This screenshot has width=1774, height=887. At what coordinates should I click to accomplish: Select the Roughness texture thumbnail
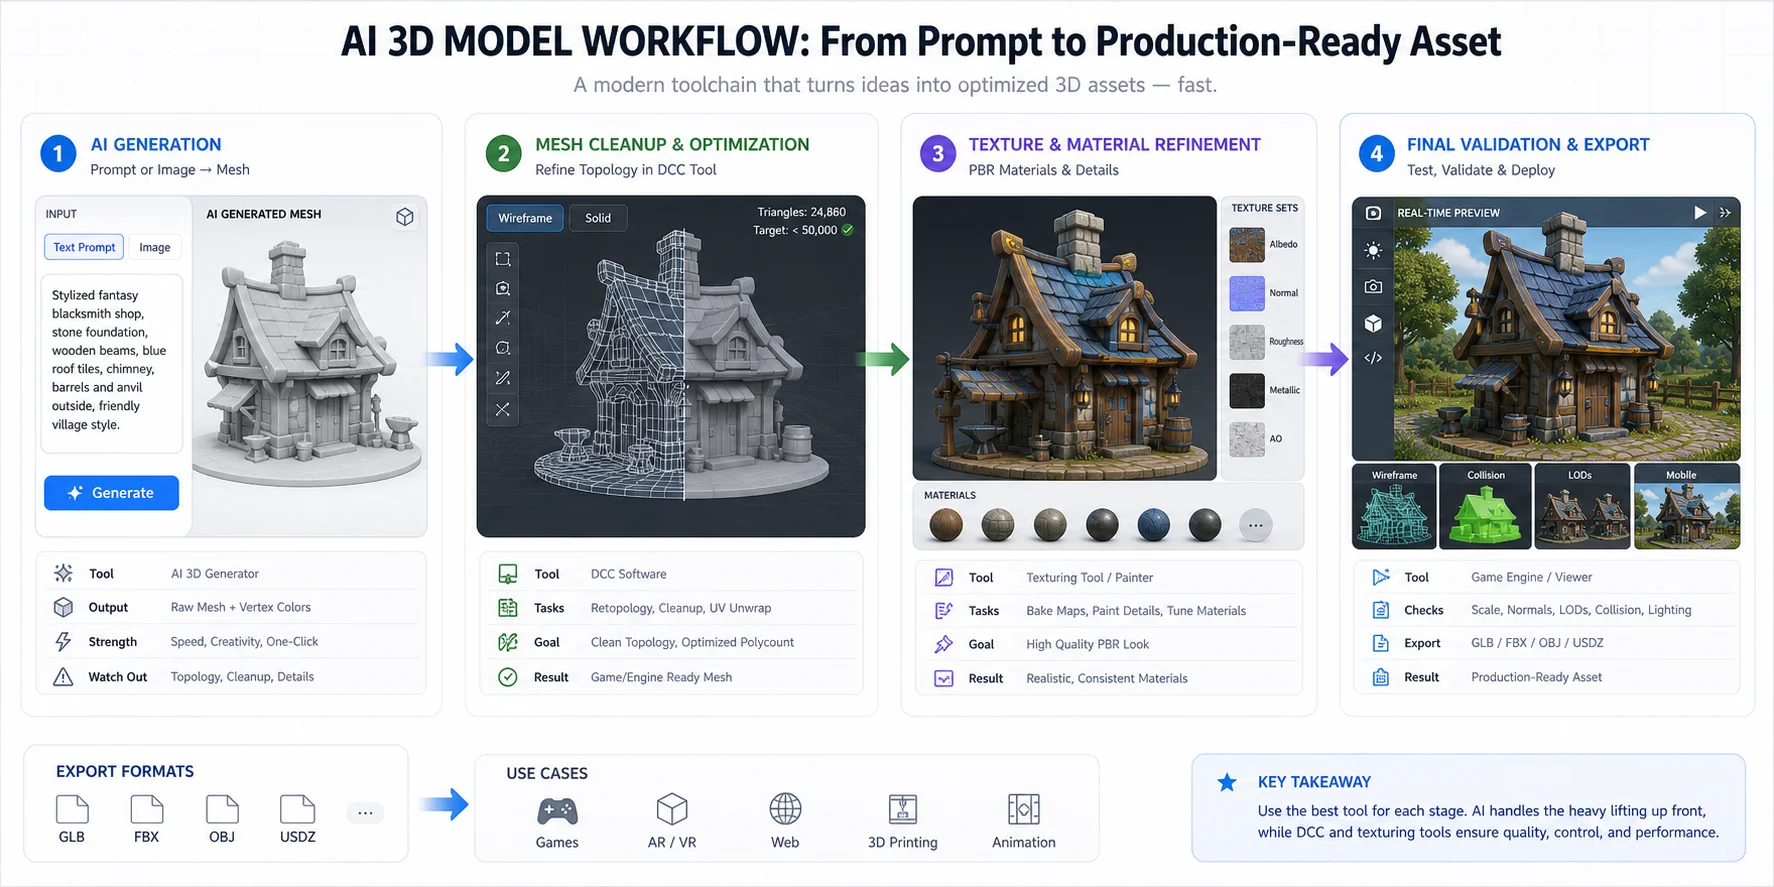click(1247, 342)
